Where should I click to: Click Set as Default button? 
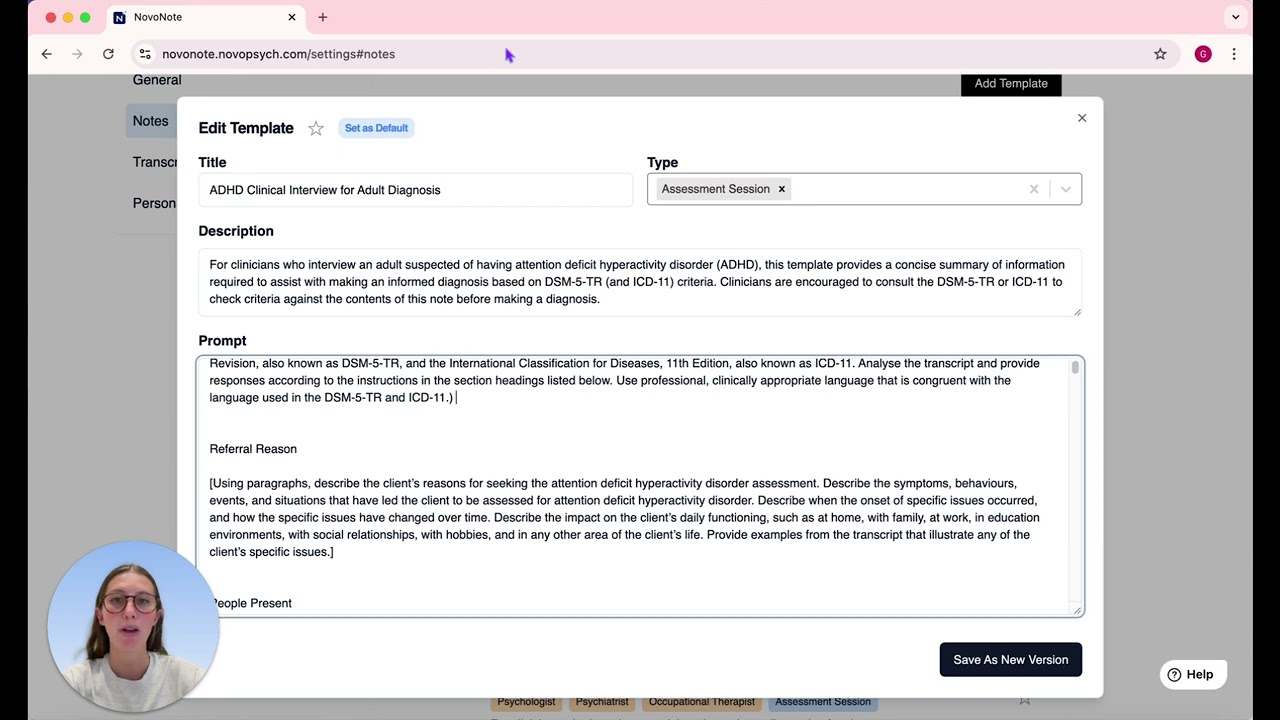(x=376, y=128)
